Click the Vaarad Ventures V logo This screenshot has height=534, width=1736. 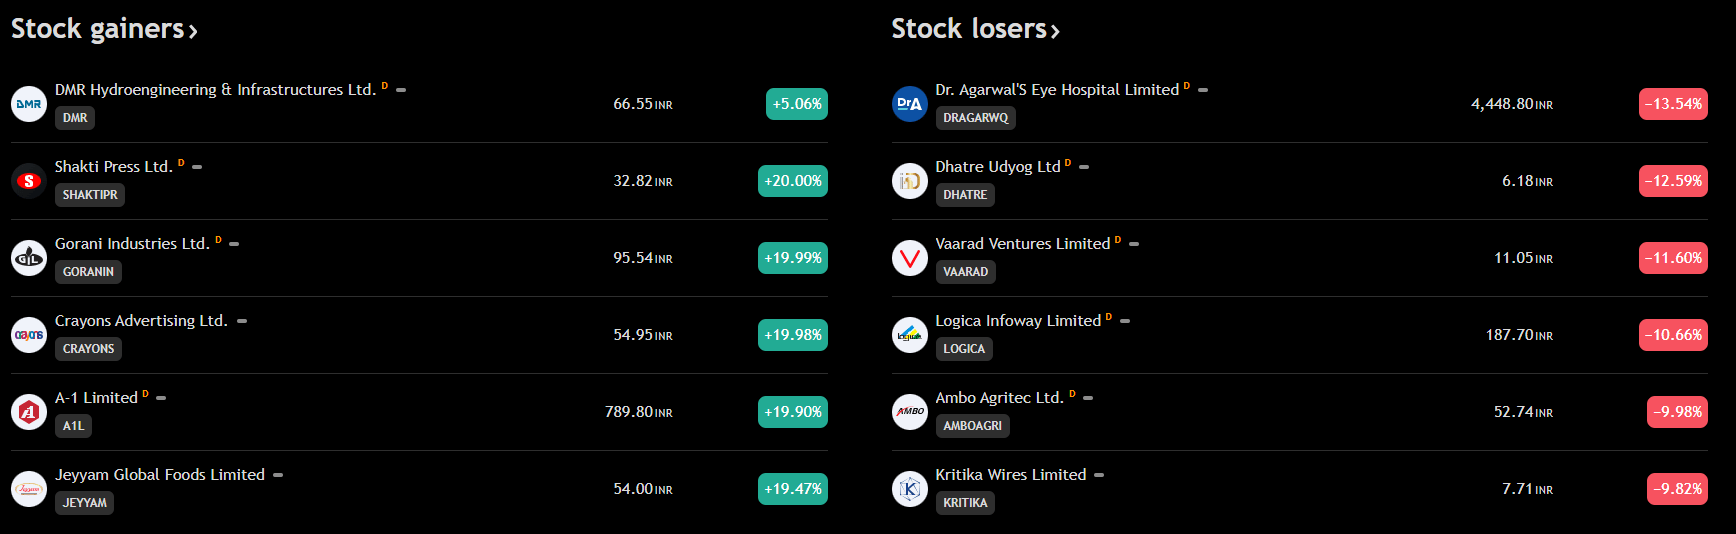click(910, 258)
